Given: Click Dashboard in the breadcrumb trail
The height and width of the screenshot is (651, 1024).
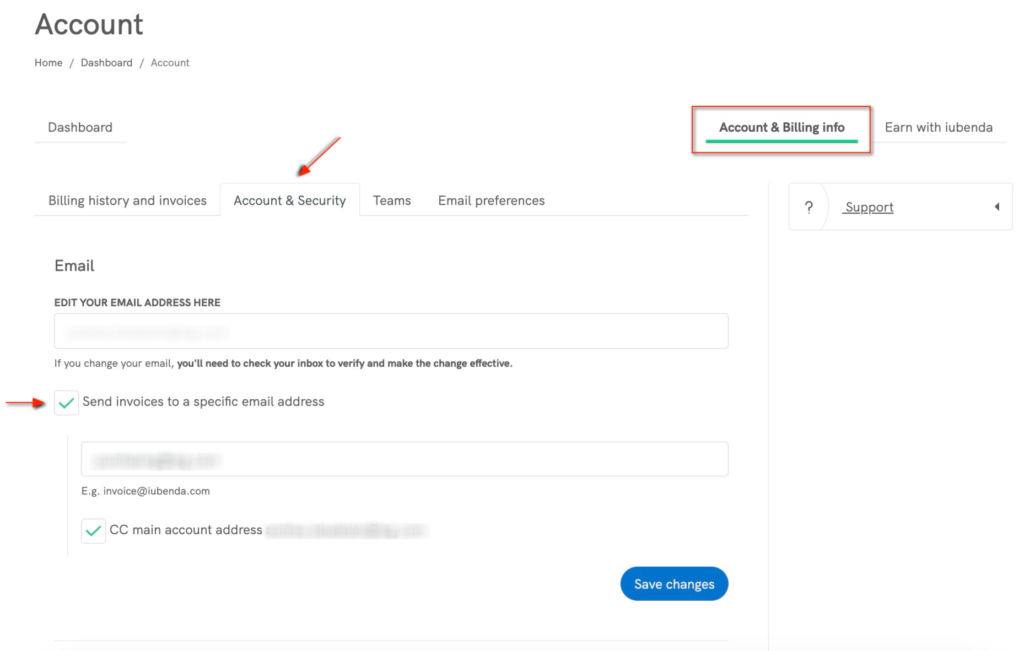Looking at the screenshot, I should [x=106, y=63].
